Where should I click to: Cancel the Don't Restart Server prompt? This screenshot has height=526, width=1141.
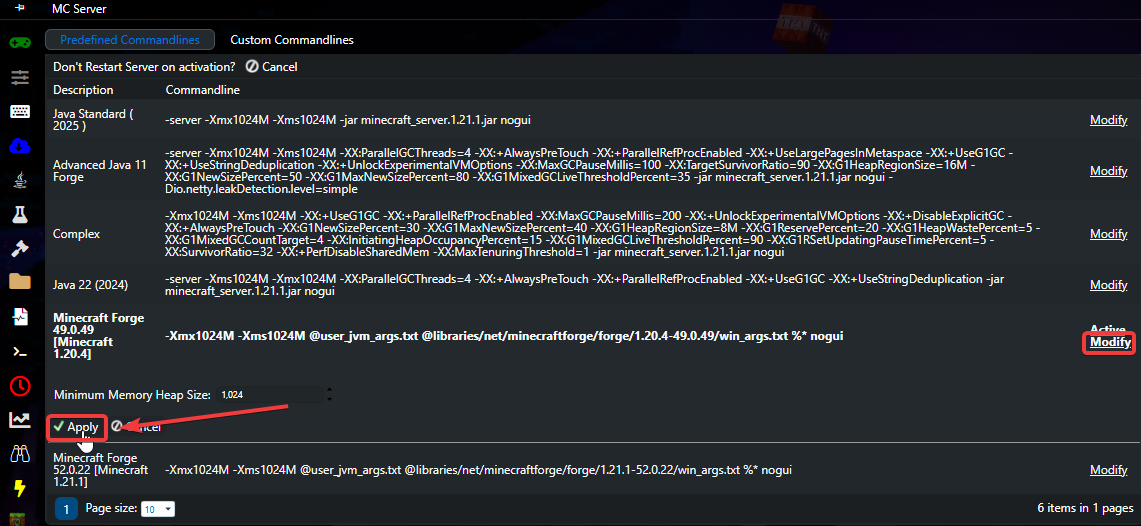coord(271,66)
